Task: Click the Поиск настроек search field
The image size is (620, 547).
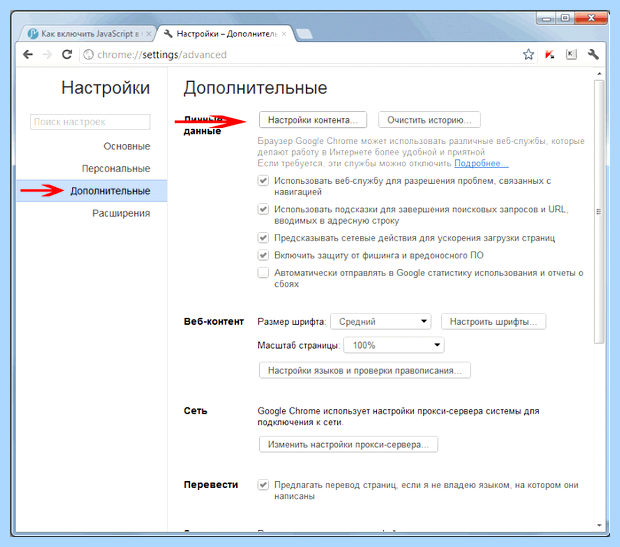Action: tap(90, 122)
